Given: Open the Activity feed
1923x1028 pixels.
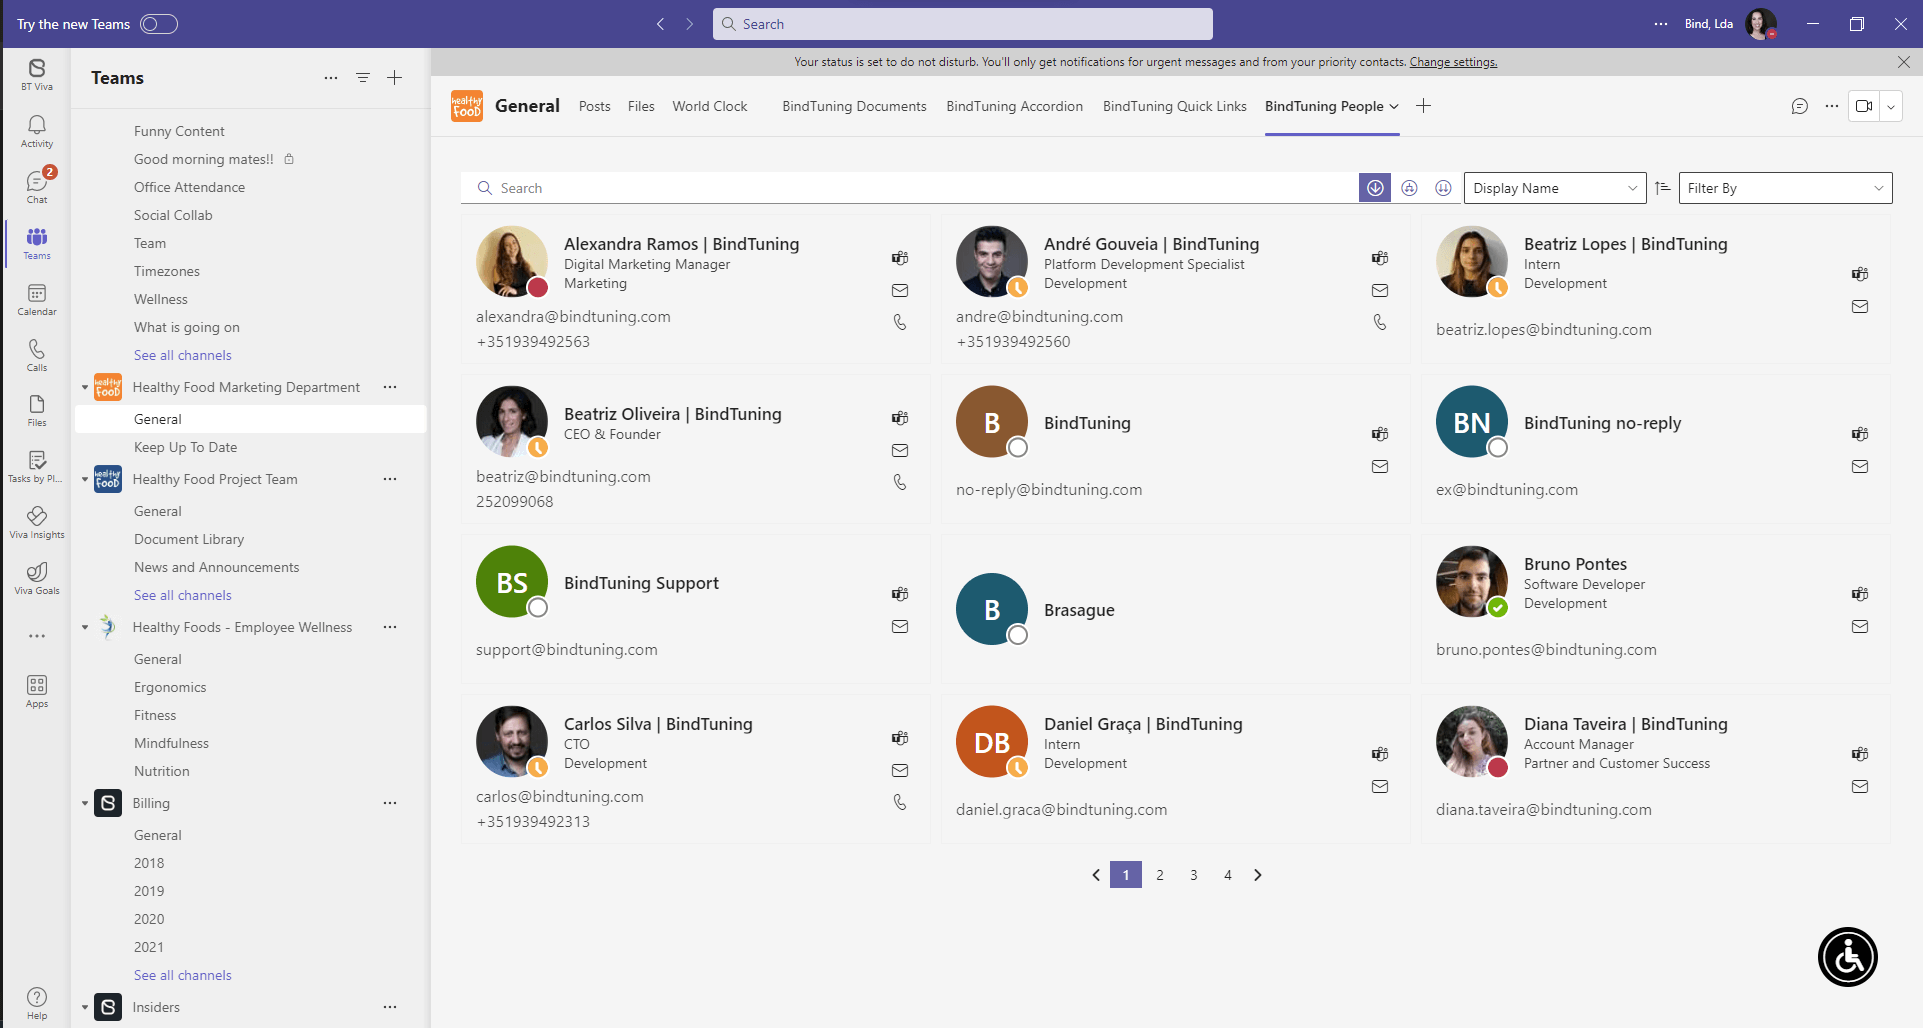Looking at the screenshot, I should point(37,131).
